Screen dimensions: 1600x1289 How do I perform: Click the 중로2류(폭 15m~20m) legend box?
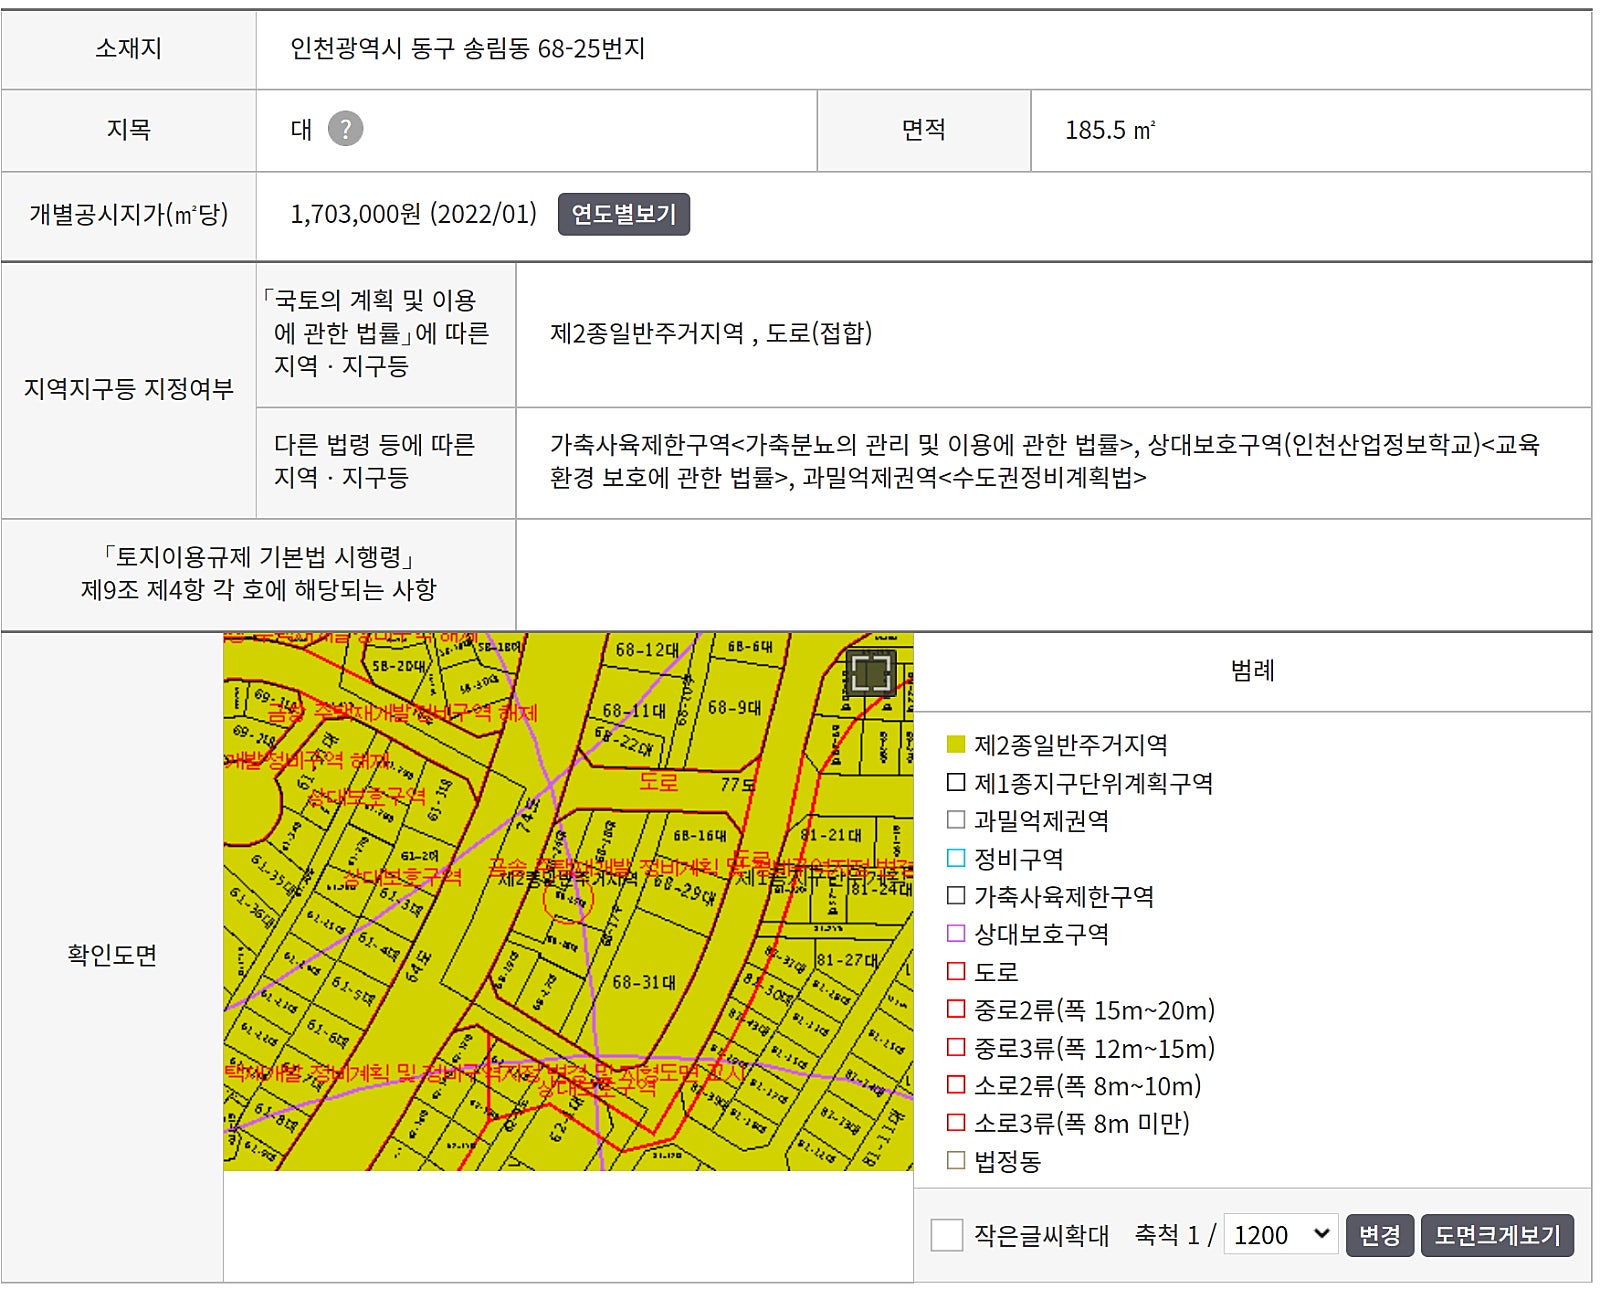[956, 1009]
